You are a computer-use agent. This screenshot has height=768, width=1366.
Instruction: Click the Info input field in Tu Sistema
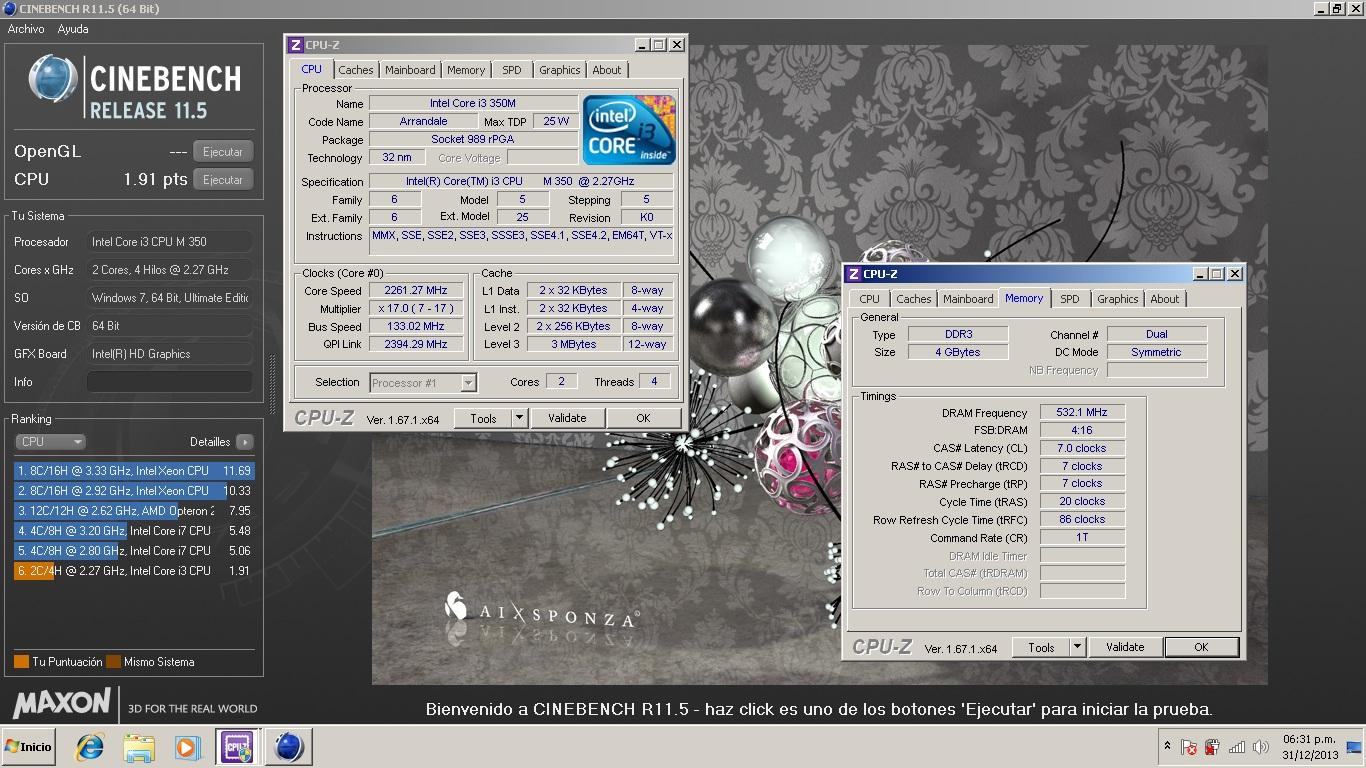pos(170,382)
